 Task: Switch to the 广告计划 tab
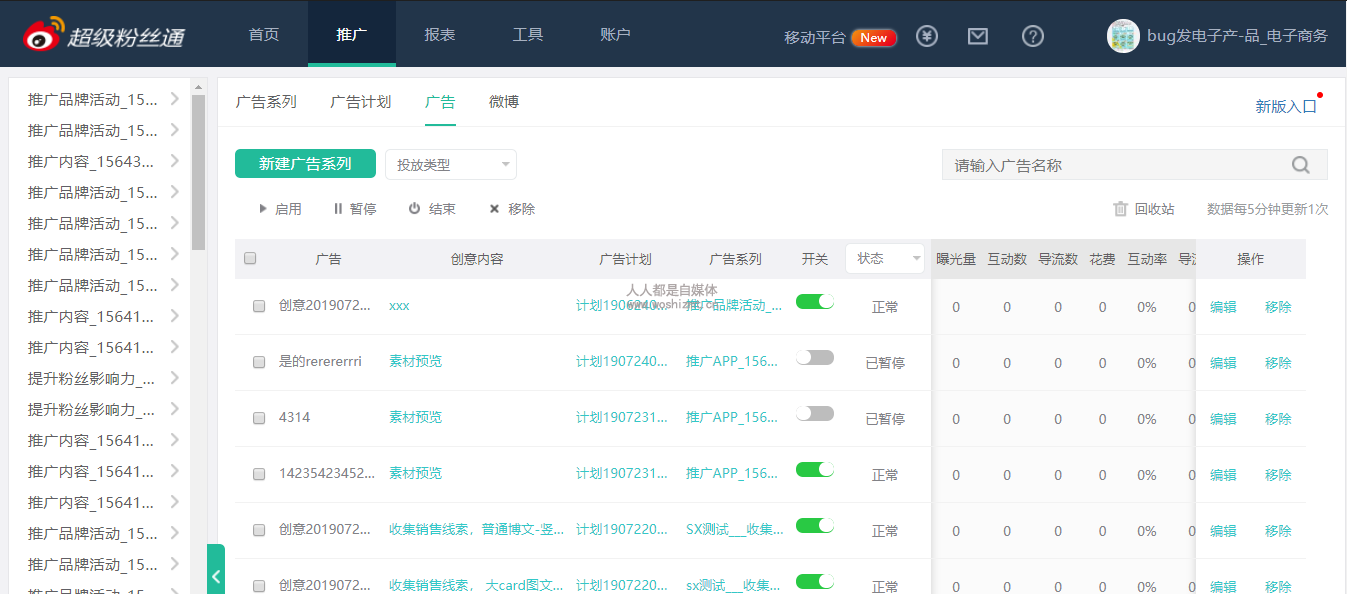click(x=360, y=102)
